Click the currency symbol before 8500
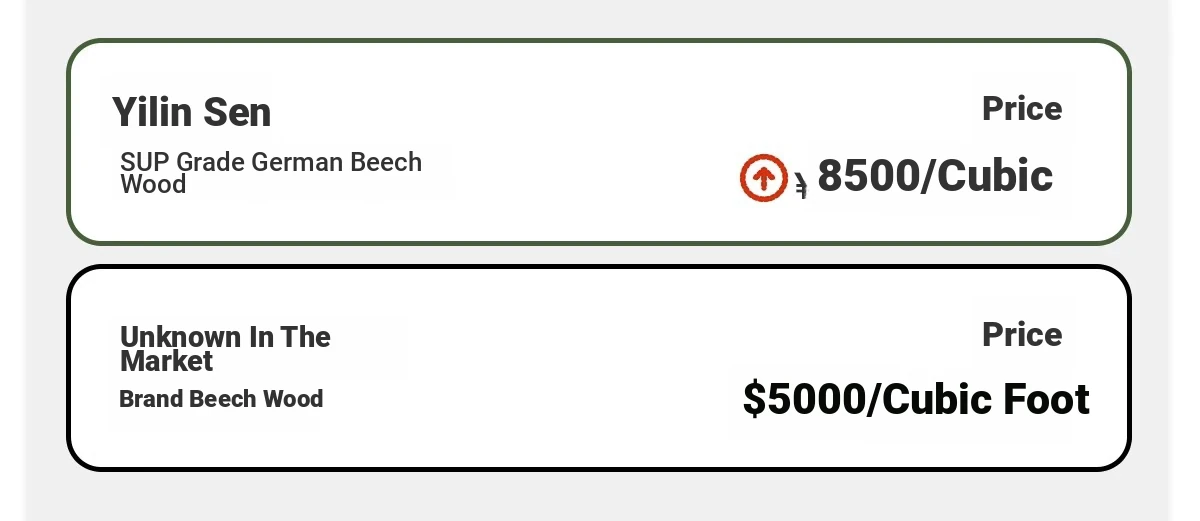This screenshot has width=1200, height=521. click(x=801, y=184)
